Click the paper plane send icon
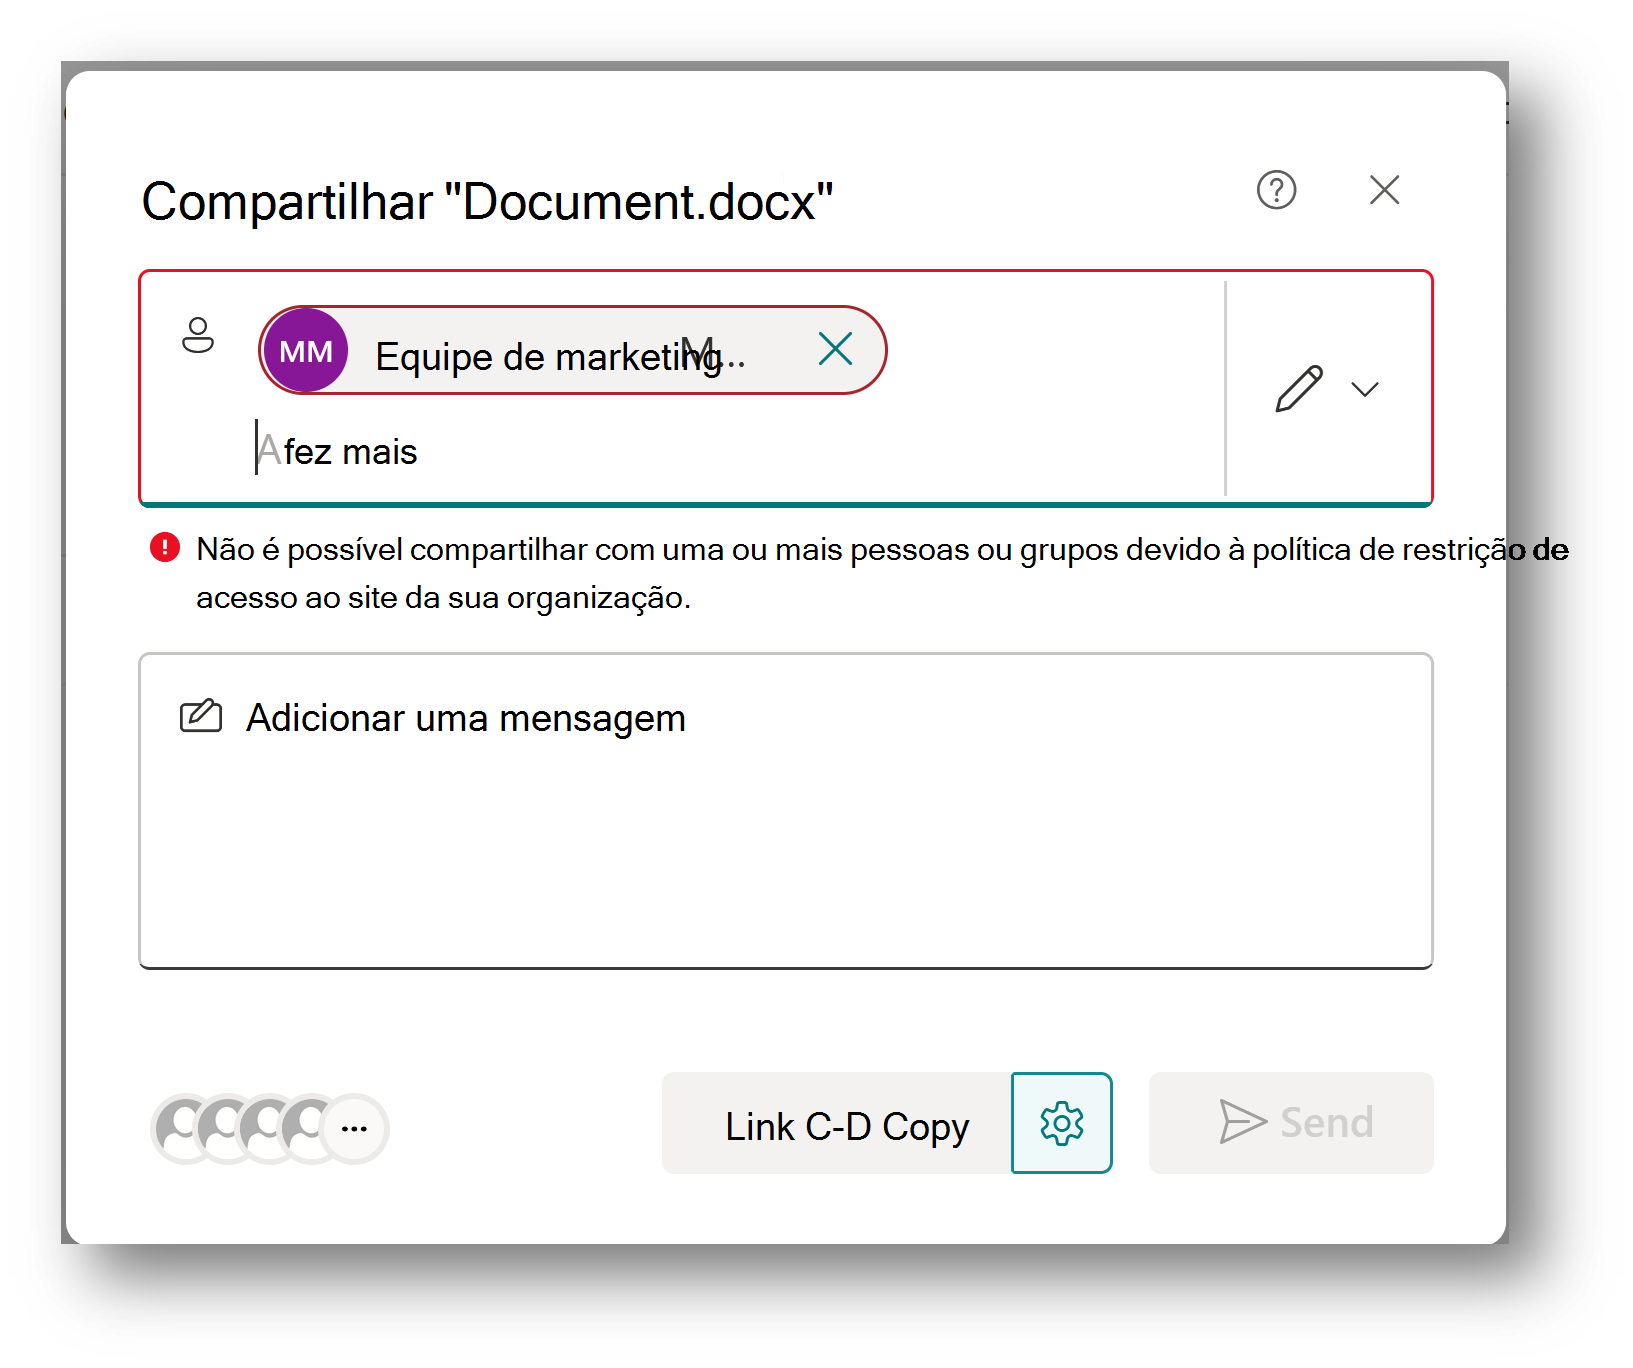The width and height of the screenshot is (1633, 1368). 1243,1122
